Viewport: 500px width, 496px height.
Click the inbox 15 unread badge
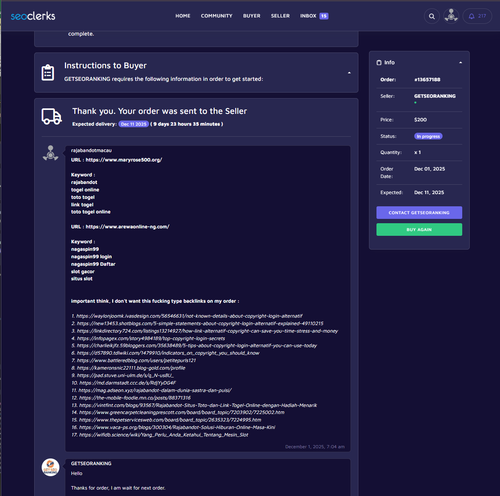[324, 16]
